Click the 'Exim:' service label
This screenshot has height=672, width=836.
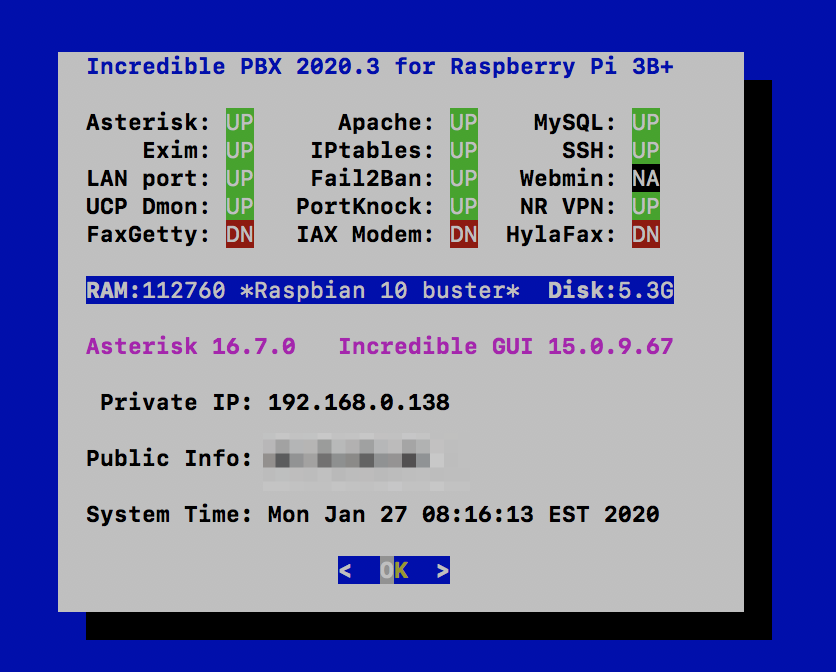click(x=176, y=150)
